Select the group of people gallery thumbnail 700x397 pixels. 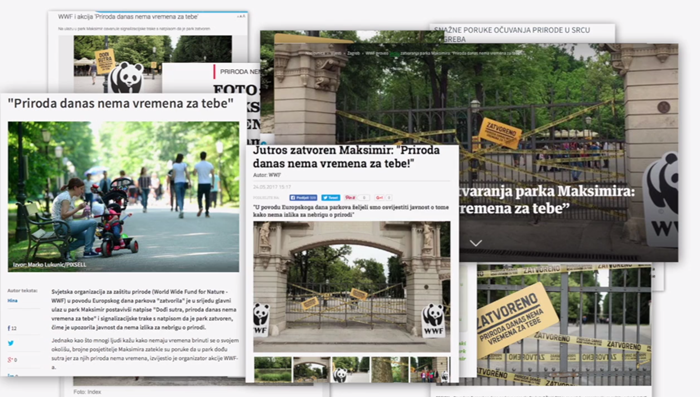[x=429, y=369]
